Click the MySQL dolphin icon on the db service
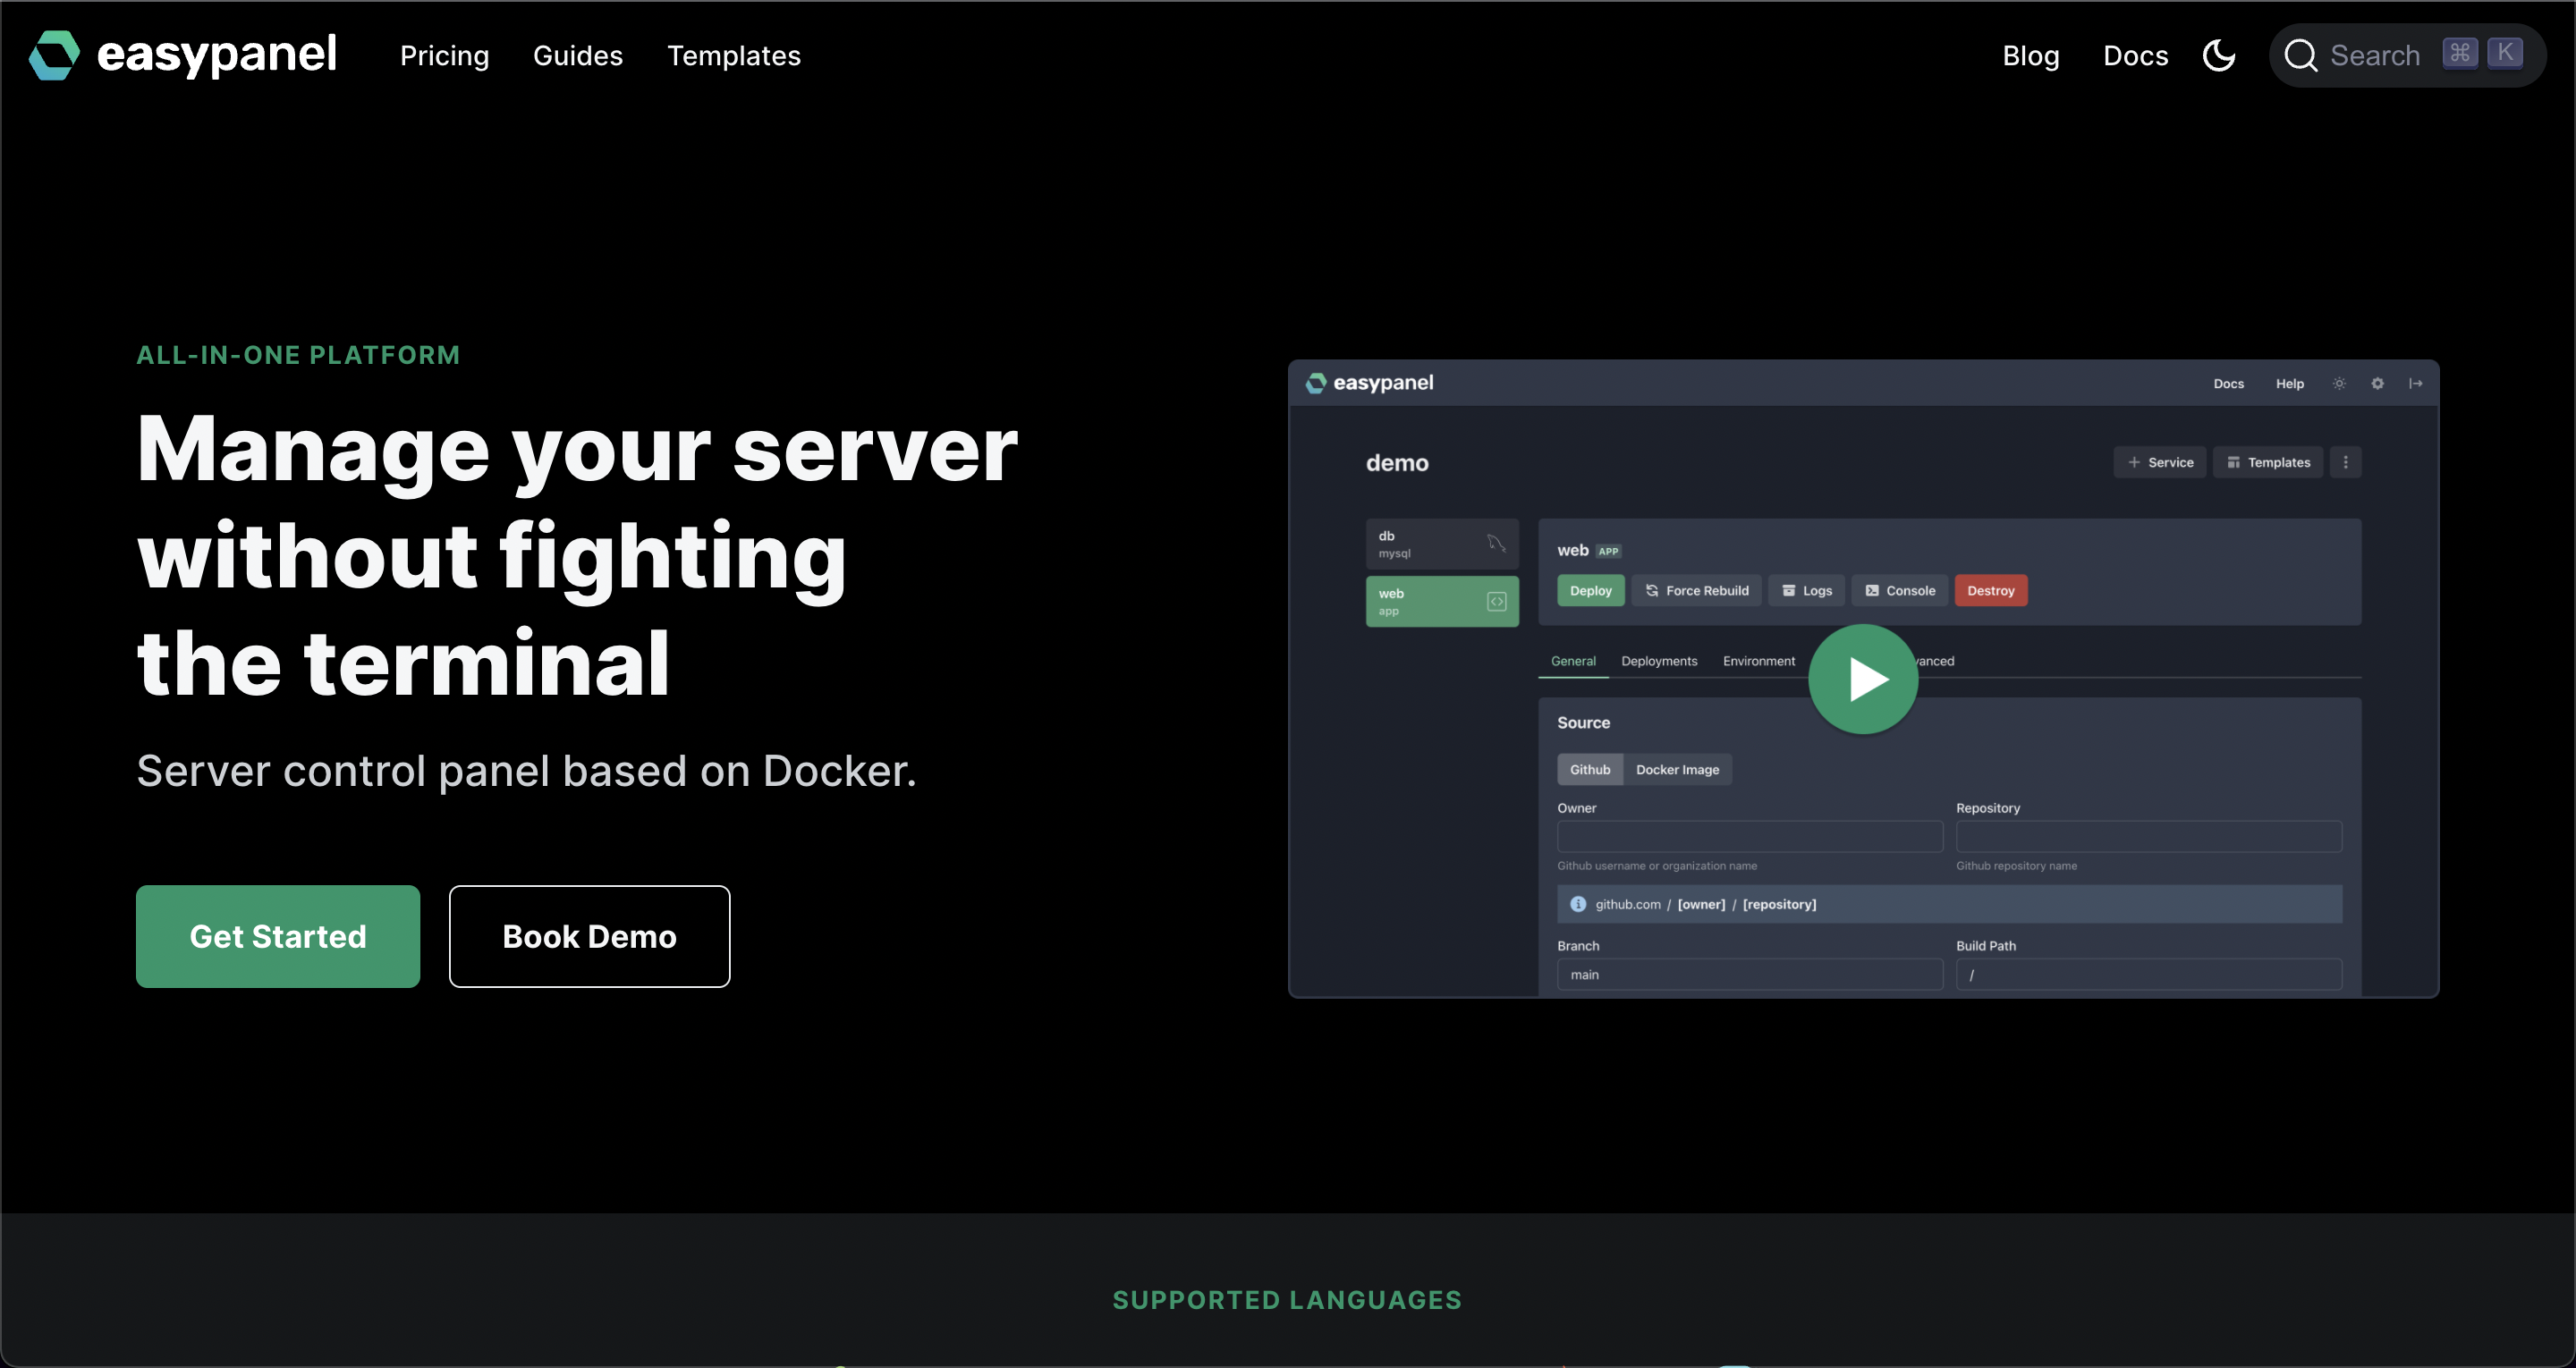The height and width of the screenshot is (1368, 2576). 1496,543
